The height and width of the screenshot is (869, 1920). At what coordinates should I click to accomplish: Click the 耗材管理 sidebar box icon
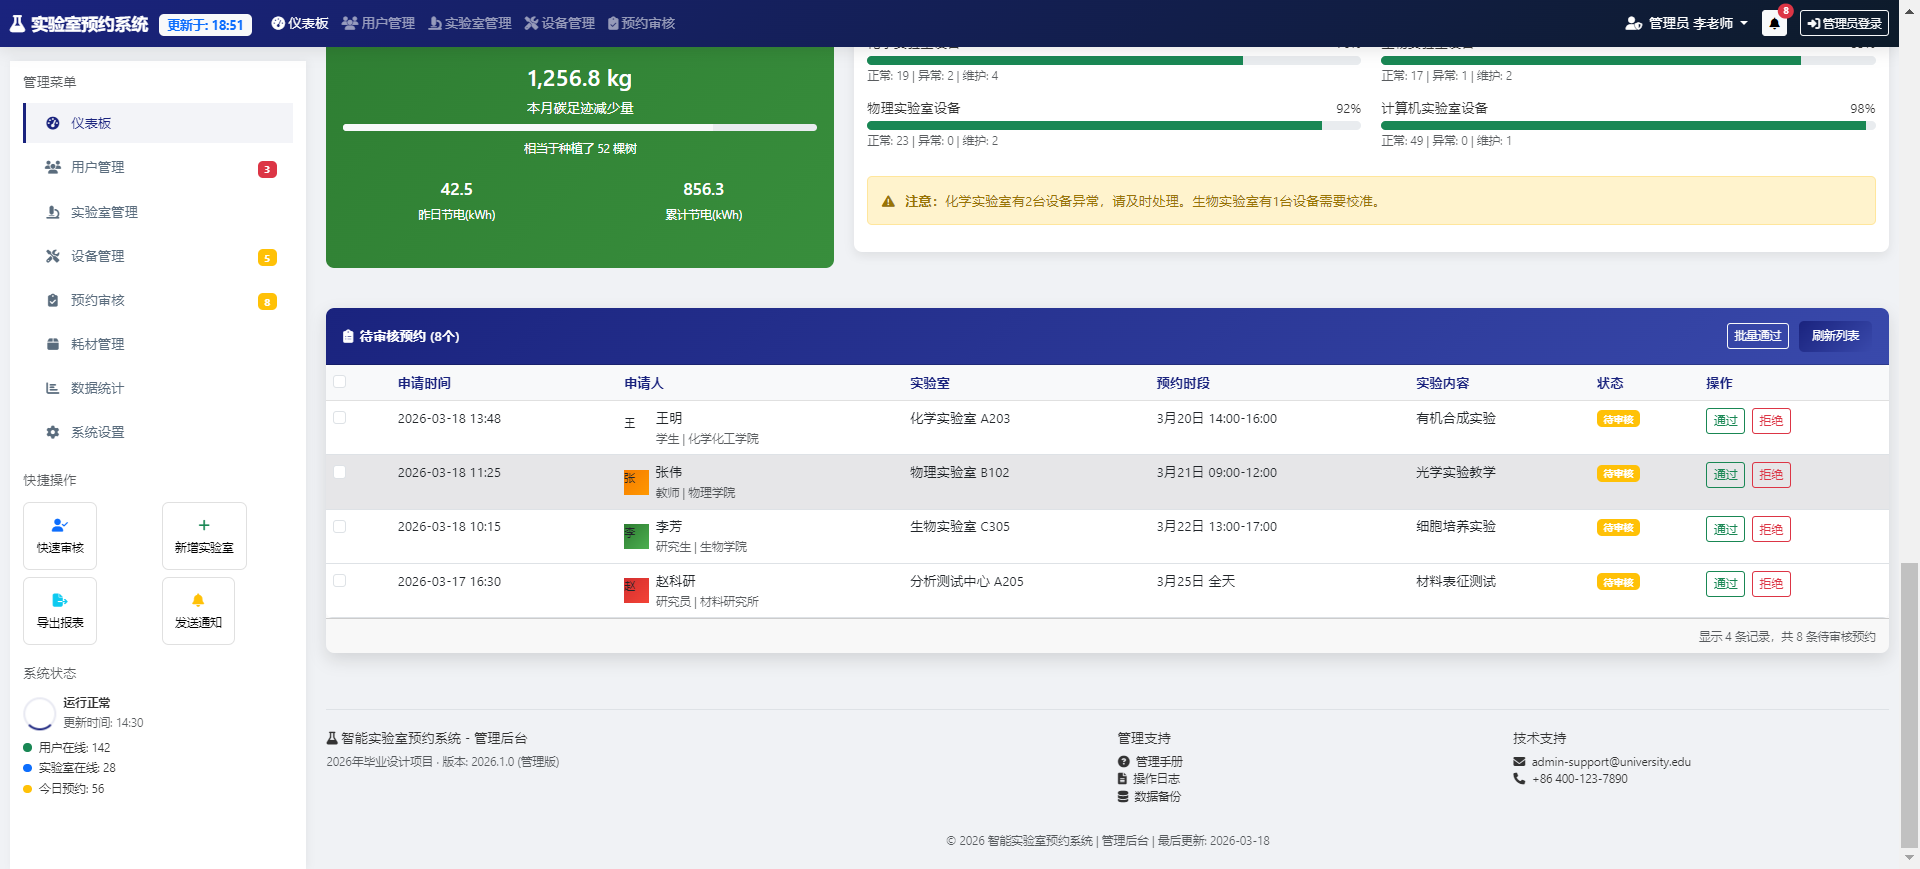tap(53, 344)
